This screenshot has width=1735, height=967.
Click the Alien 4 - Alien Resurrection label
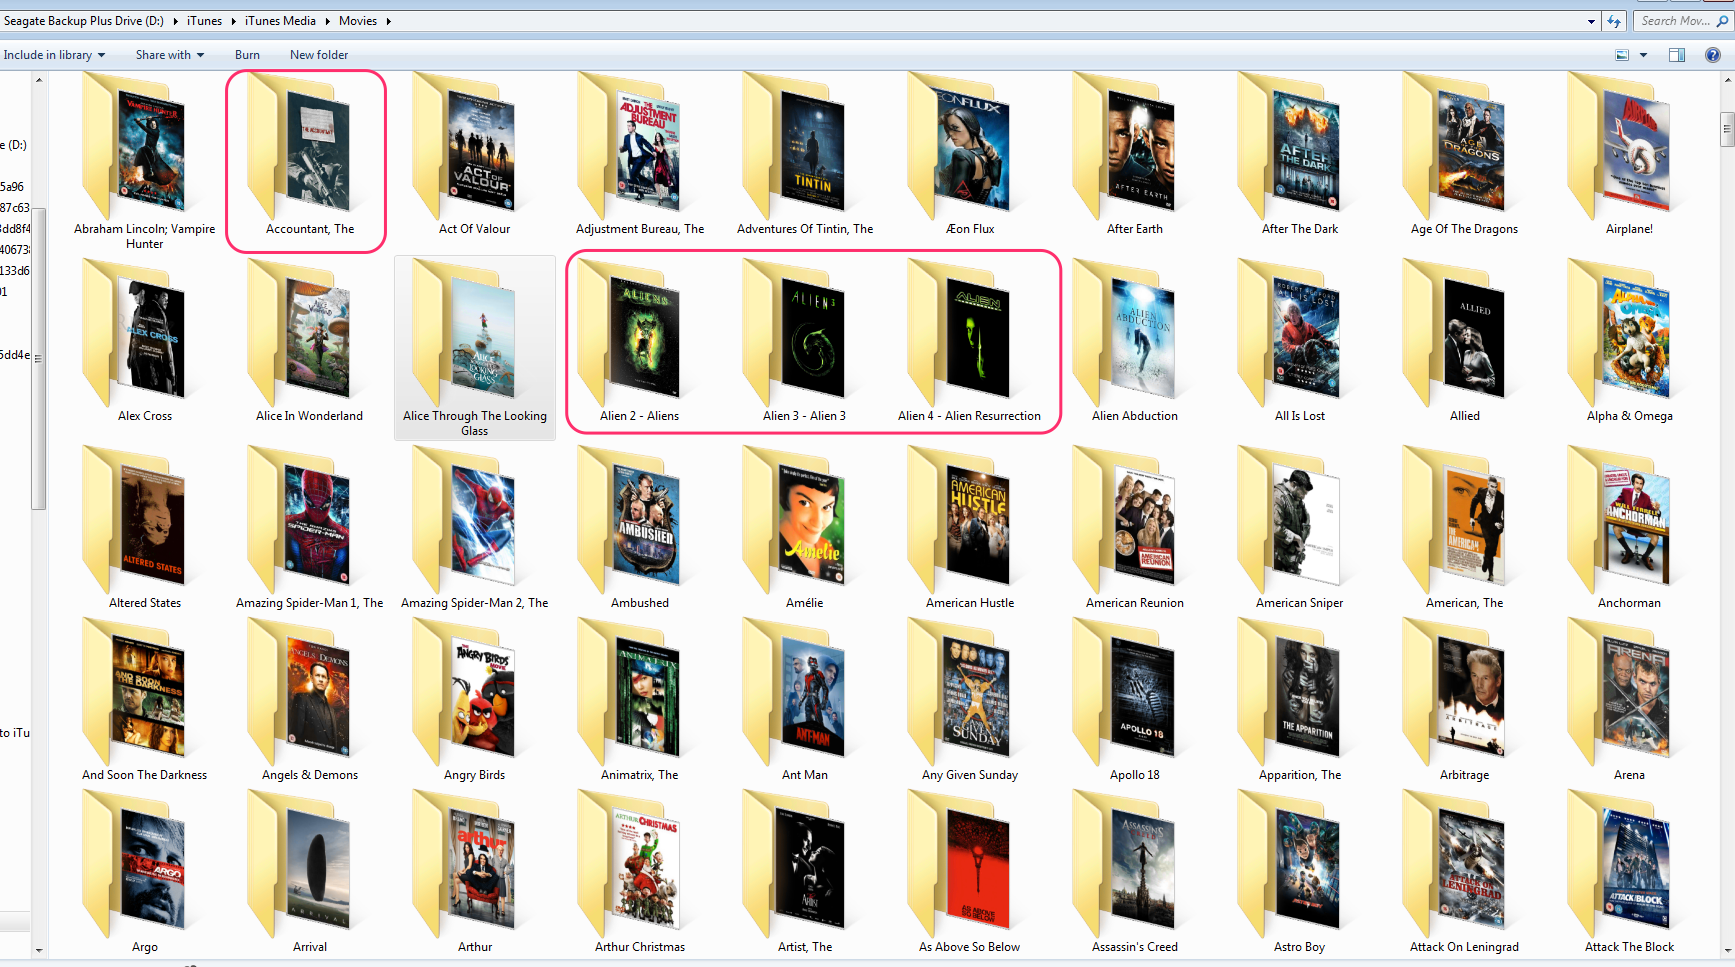(x=969, y=416)
